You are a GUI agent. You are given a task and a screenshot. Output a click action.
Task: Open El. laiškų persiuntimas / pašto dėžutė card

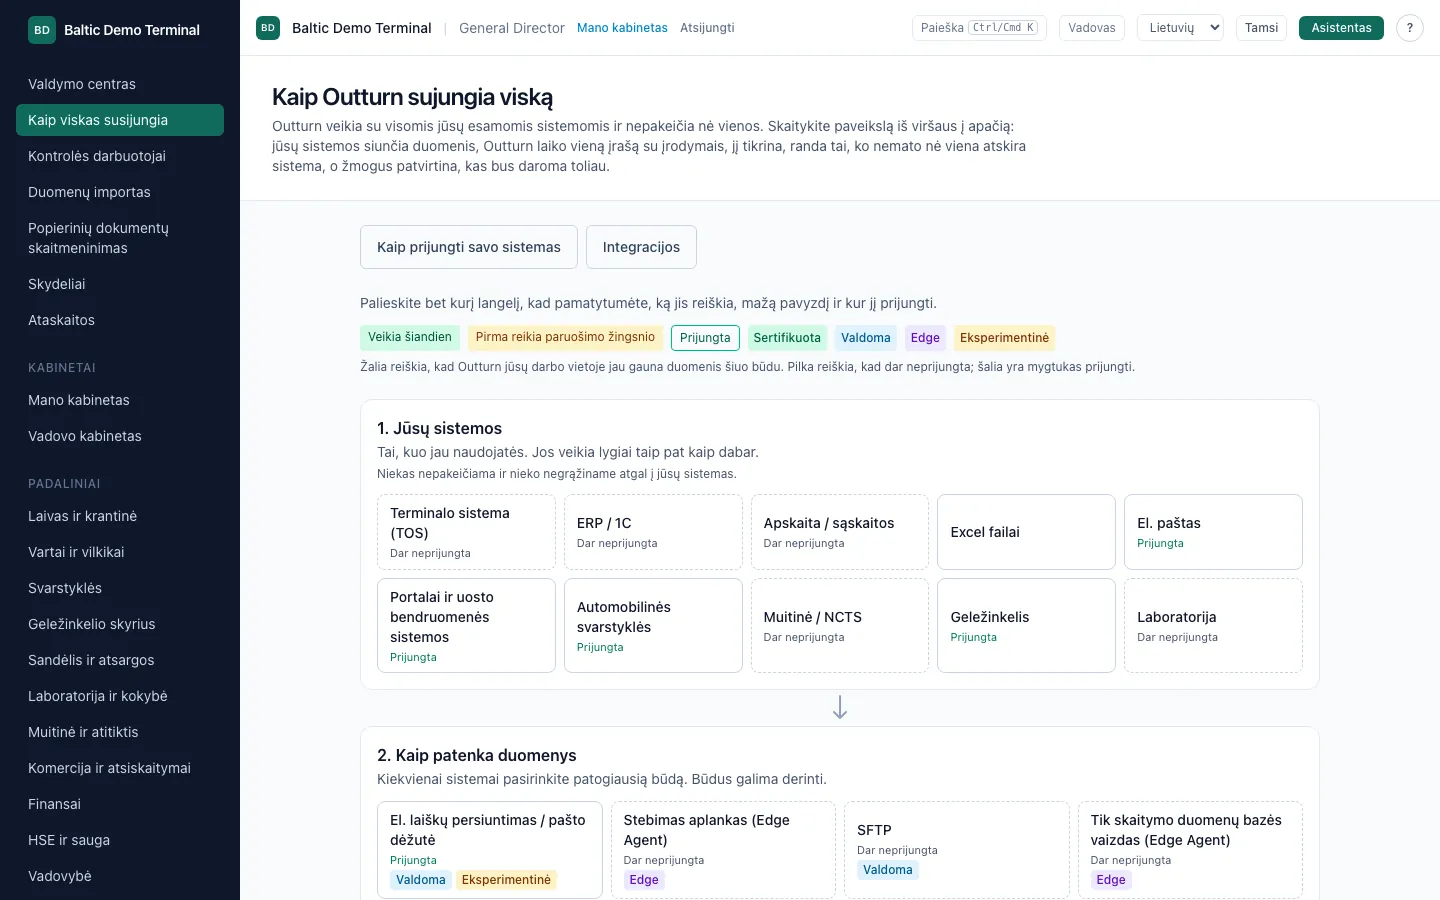click(x=490, y=850)
